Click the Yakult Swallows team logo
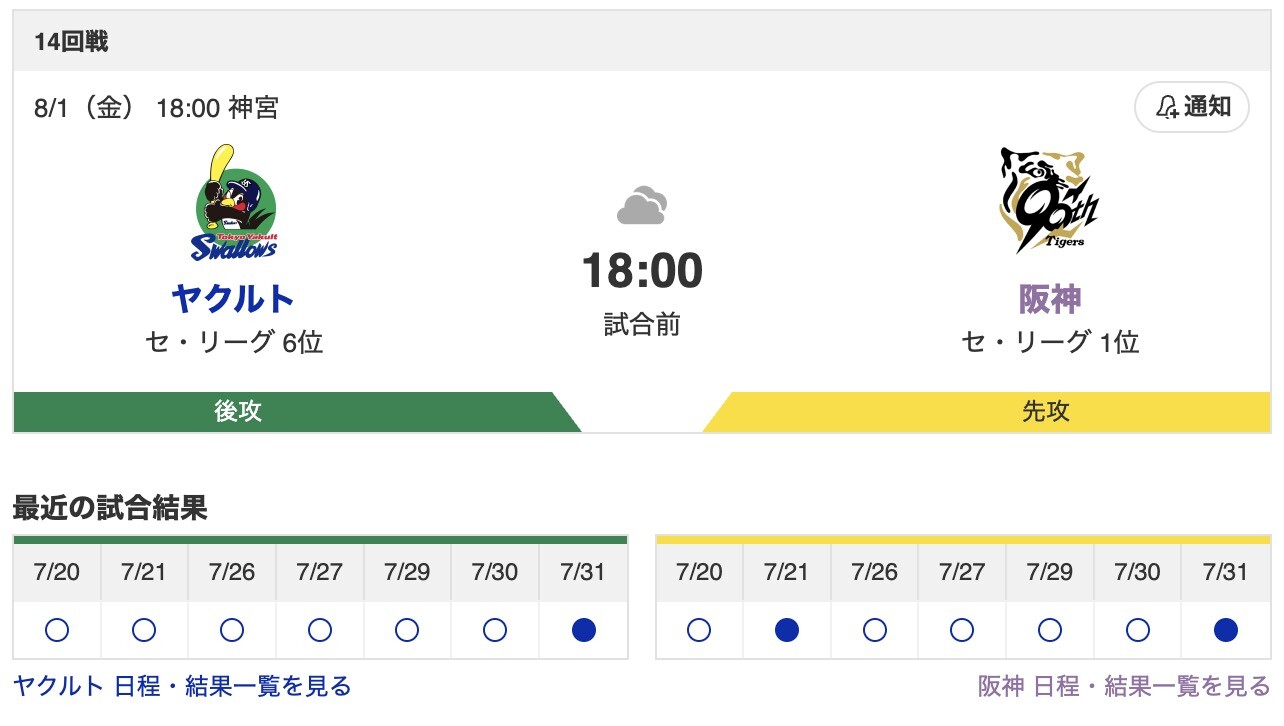 point(234,203)
